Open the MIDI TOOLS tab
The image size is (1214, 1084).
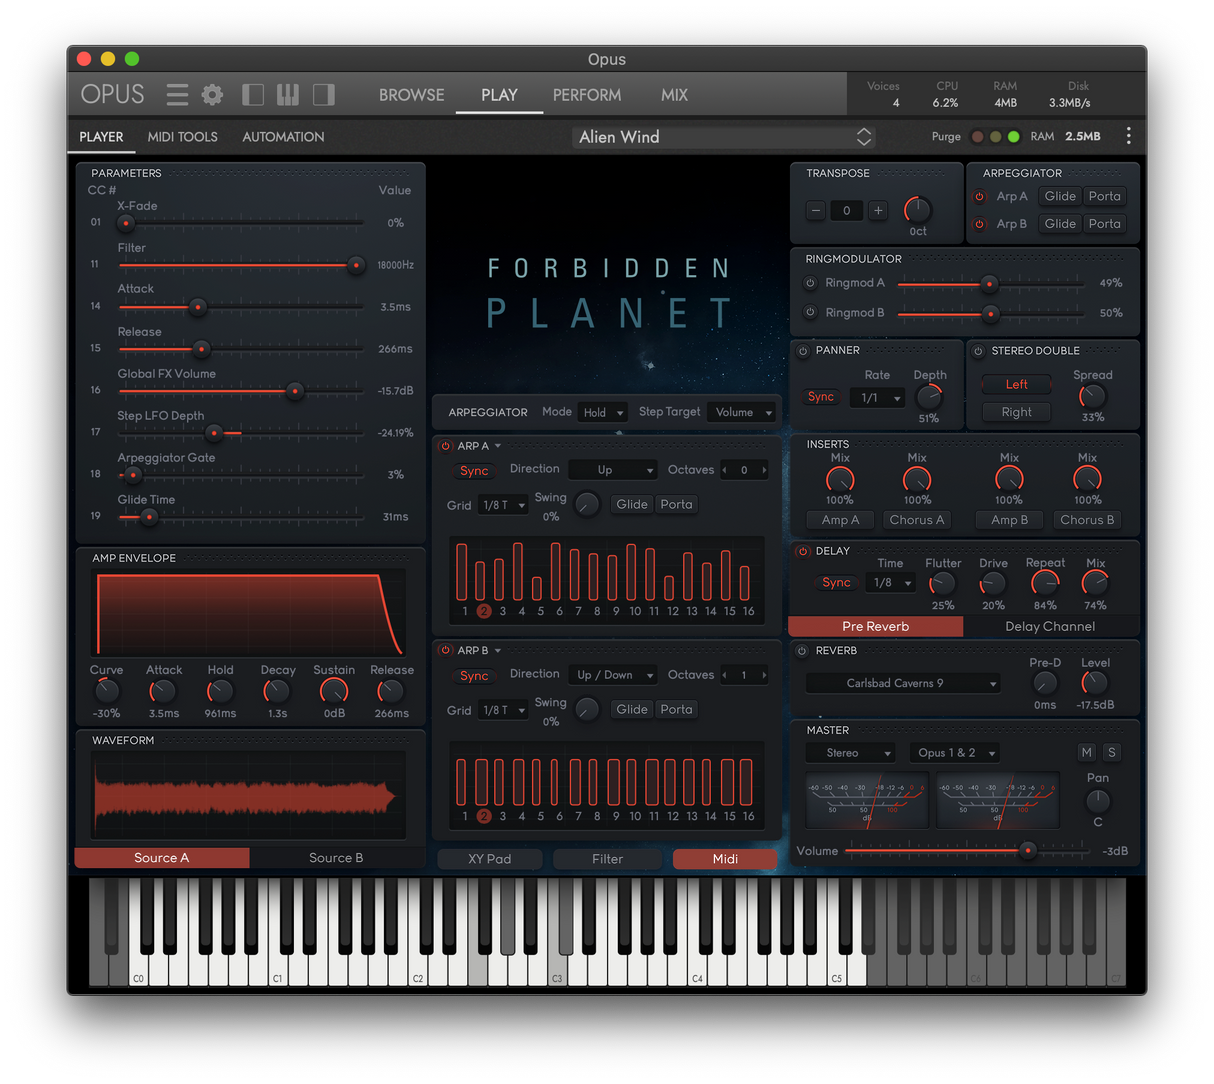[182, 137]
